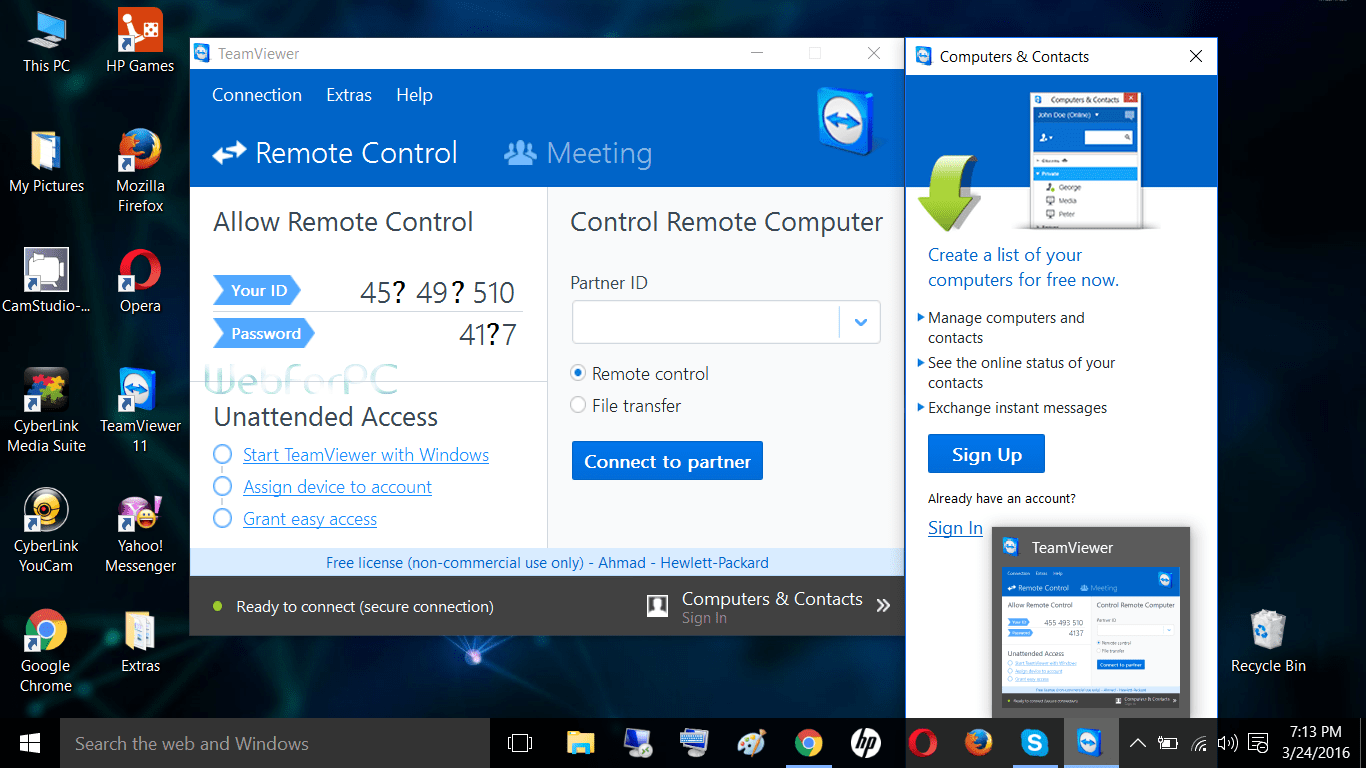Open the Extras menu in TeamViewer
Image resolution: width=1366 pixels, height=768 pixels.
coord(349,95)
